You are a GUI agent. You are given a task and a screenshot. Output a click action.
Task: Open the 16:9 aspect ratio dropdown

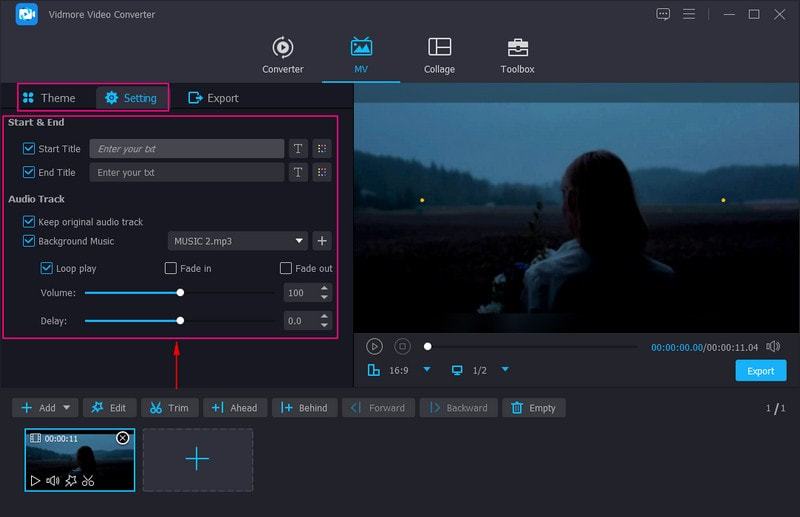pos(427,370)
